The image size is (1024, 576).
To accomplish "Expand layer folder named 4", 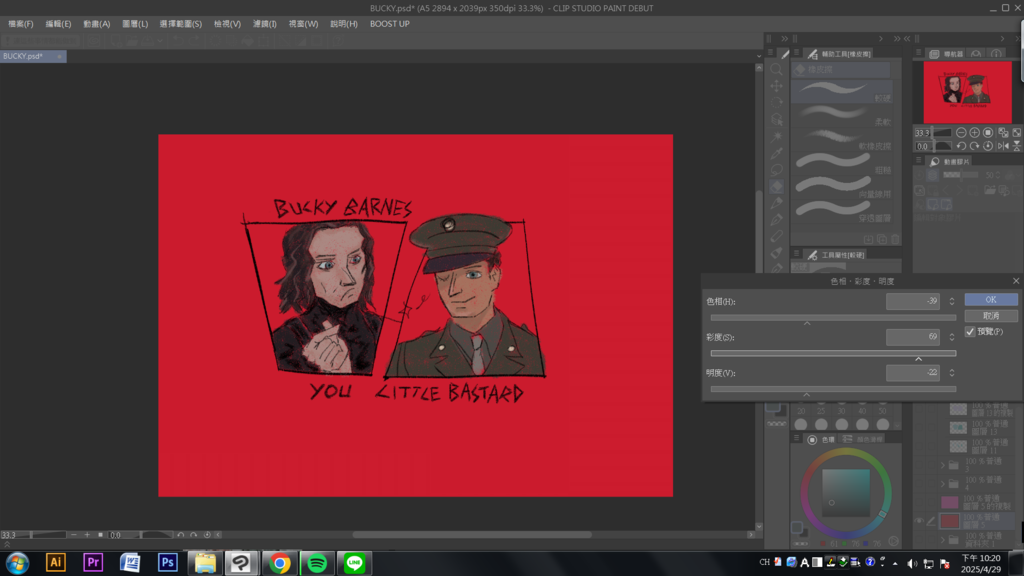I will [x=942, y=484].
